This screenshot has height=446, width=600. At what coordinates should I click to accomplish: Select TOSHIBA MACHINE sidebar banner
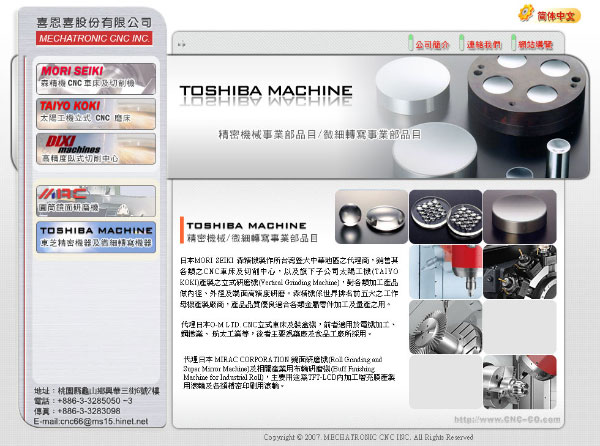coord(96,237)
